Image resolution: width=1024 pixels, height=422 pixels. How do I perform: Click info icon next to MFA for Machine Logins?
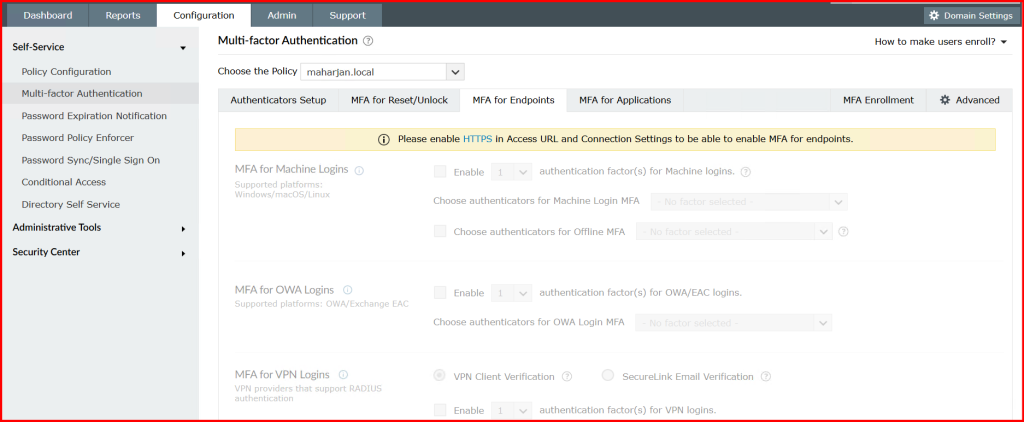359,170
